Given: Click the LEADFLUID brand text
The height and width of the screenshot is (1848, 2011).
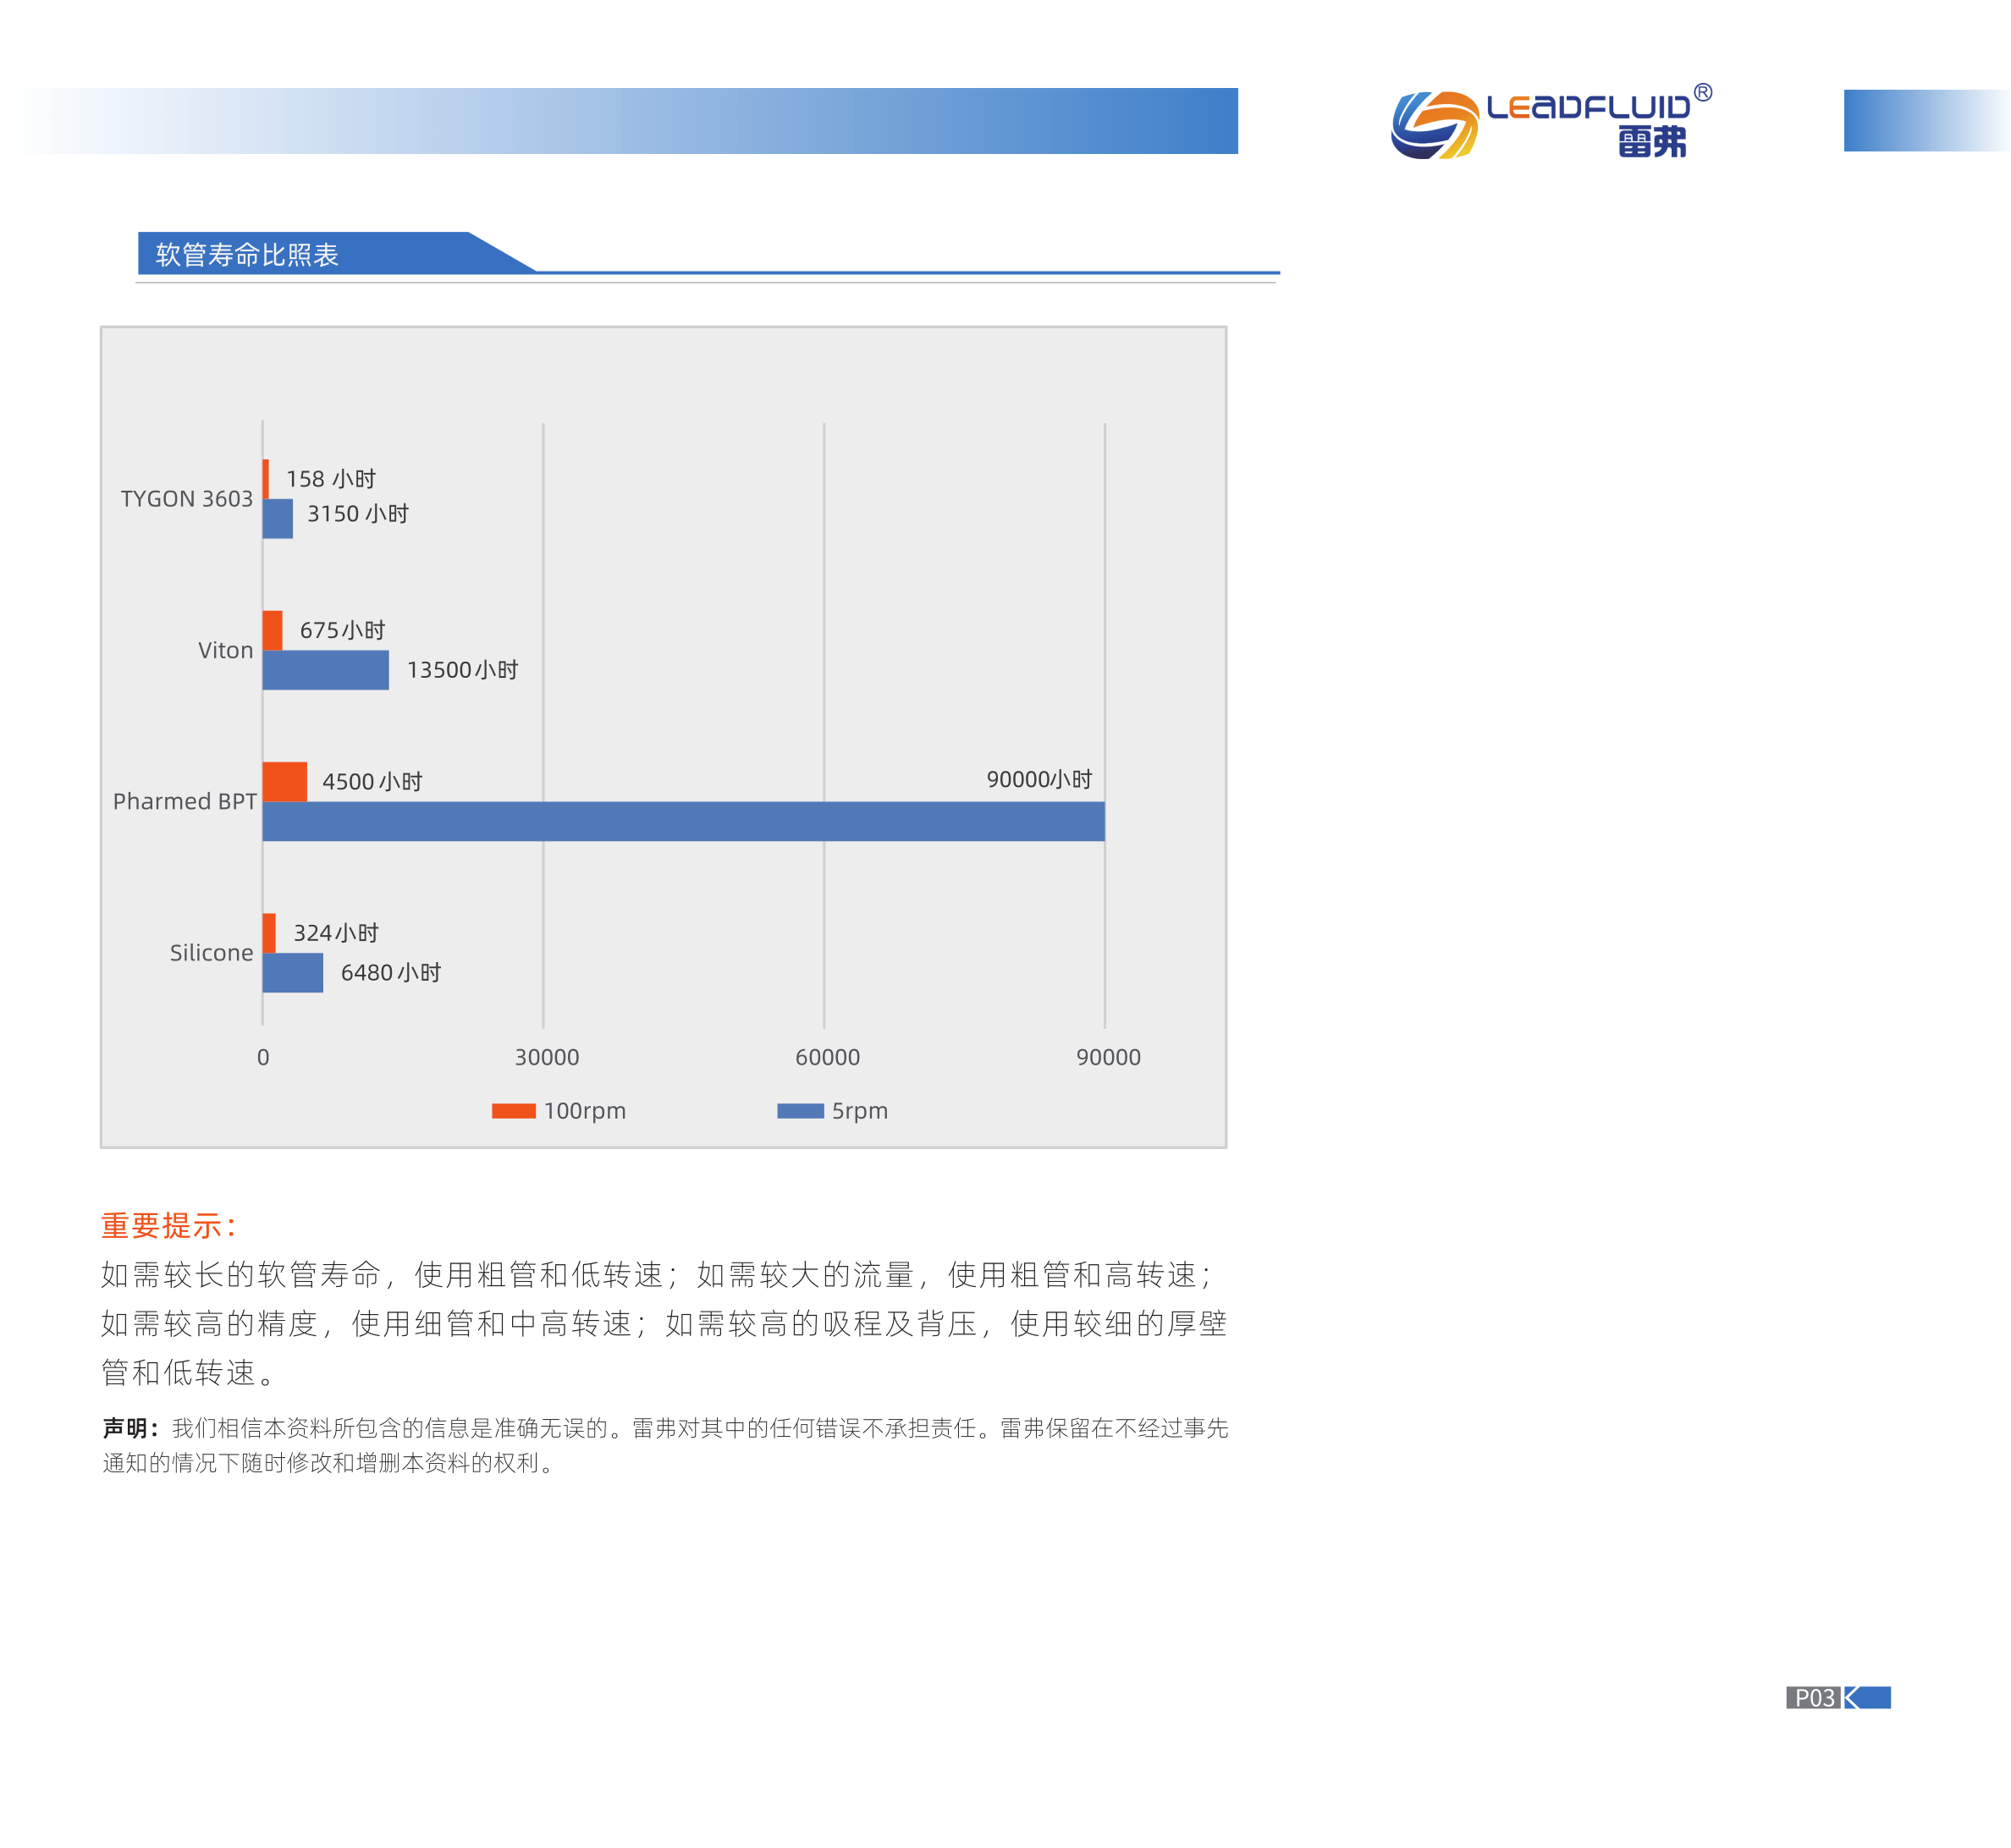Looking at the screenshot, I should tap(1588, 107).
